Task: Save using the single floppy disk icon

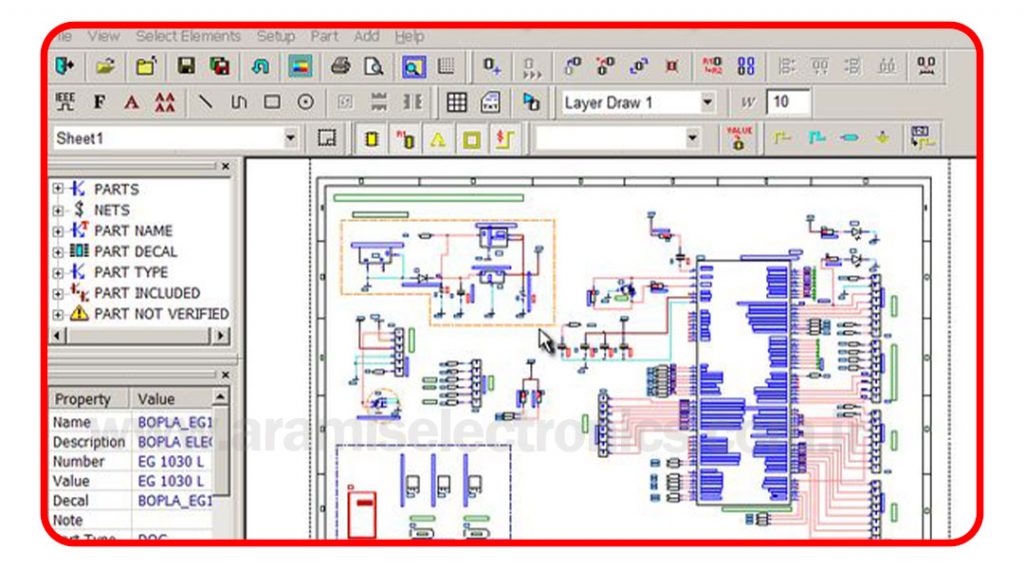Action: pyautogui.click(x=186, y=65)
